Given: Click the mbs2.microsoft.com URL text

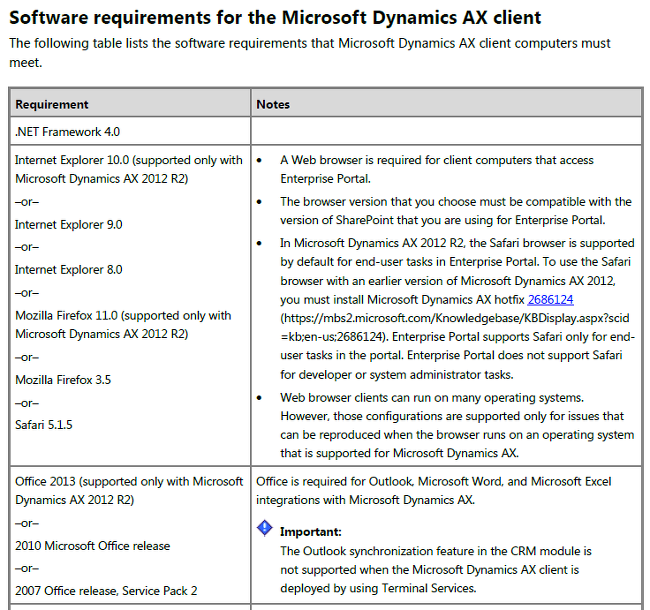Looking at the screenshot, I should pyautogui.click(x=455, y=327).
